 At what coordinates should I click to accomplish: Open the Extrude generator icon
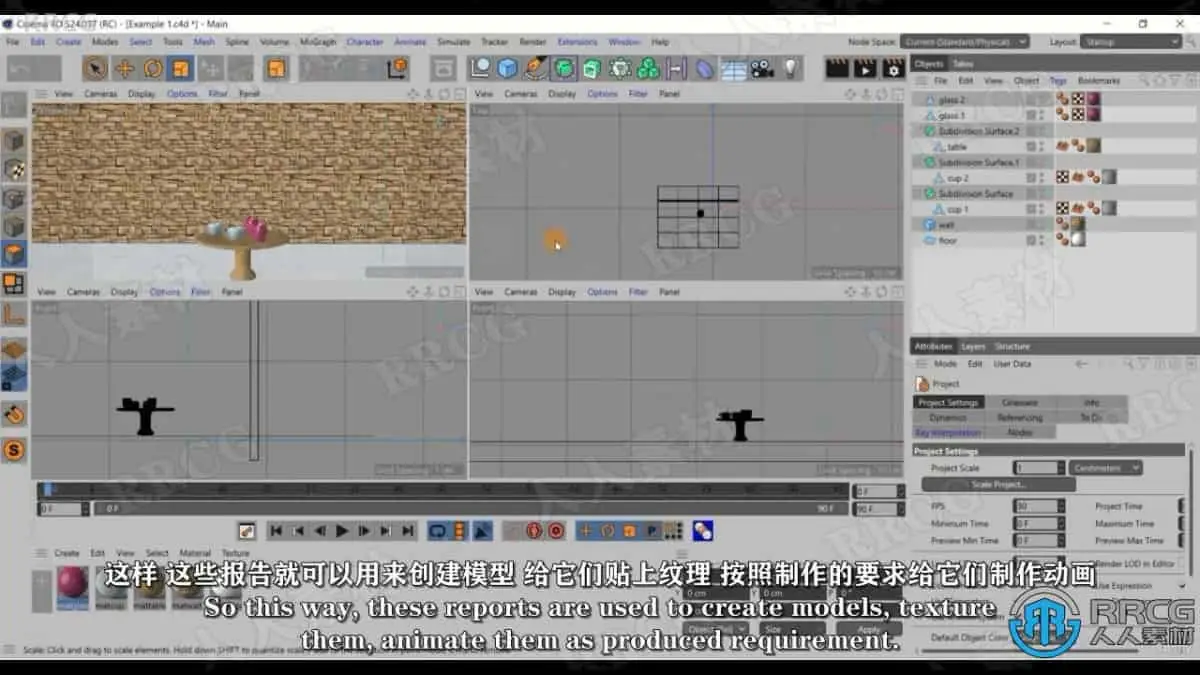(592, 68)
